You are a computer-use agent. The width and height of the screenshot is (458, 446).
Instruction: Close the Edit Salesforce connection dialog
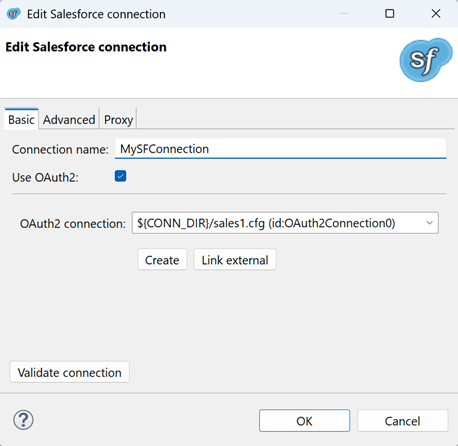click(x=436, y=14)
